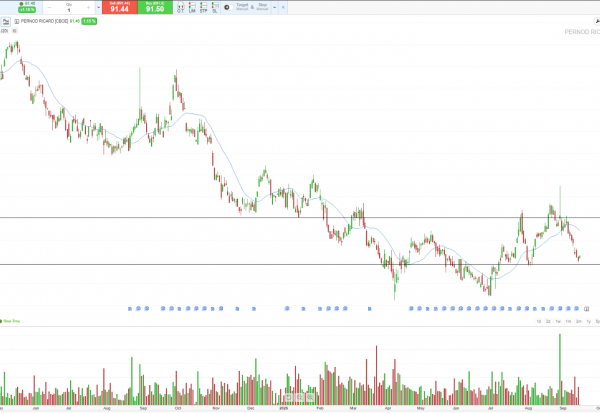Expand the order toolbar options arrow

276,8
